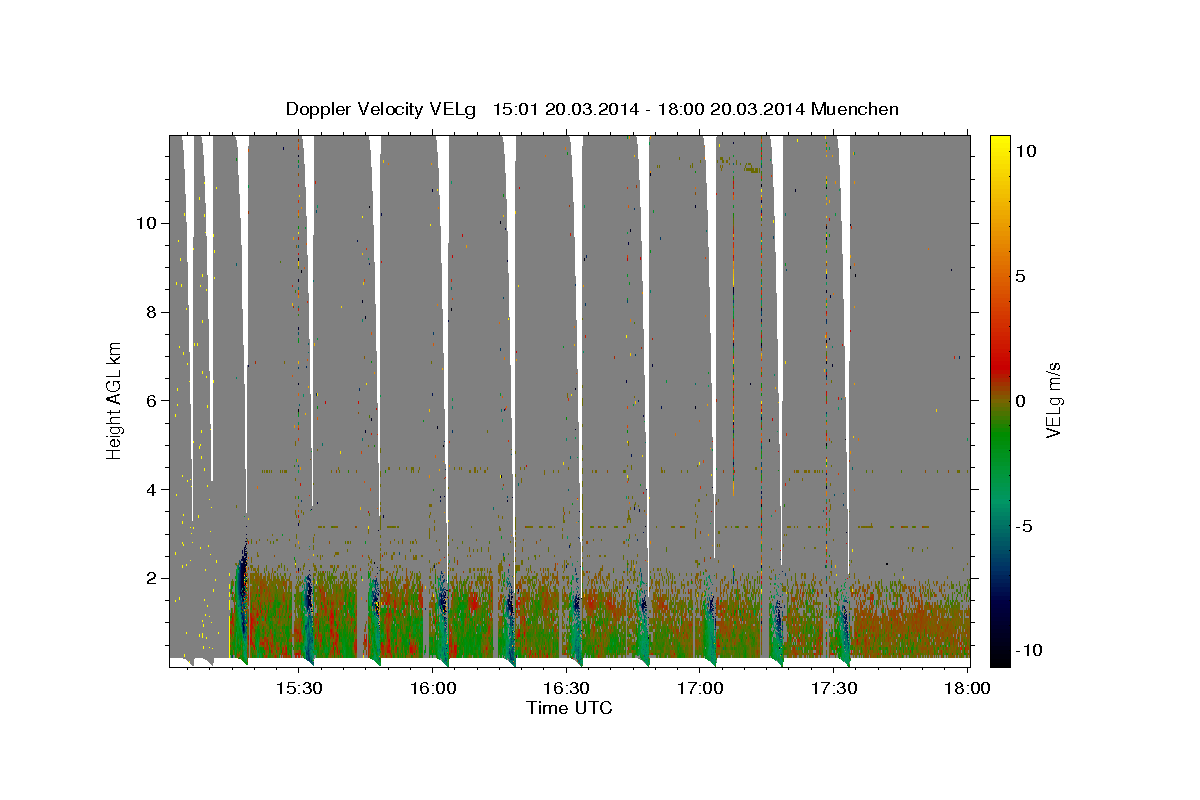Click the 18:00 time tick label
The width and height of the screenshot is (1200, 800).
968,688
